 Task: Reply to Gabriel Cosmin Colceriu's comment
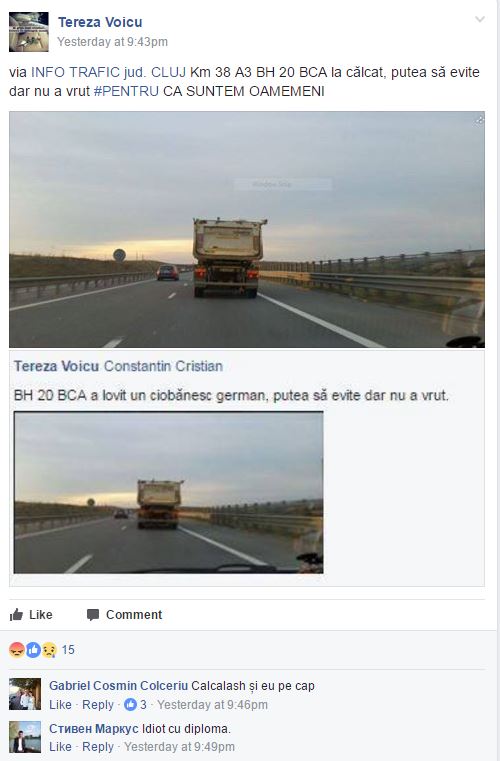tap(98, 705)
